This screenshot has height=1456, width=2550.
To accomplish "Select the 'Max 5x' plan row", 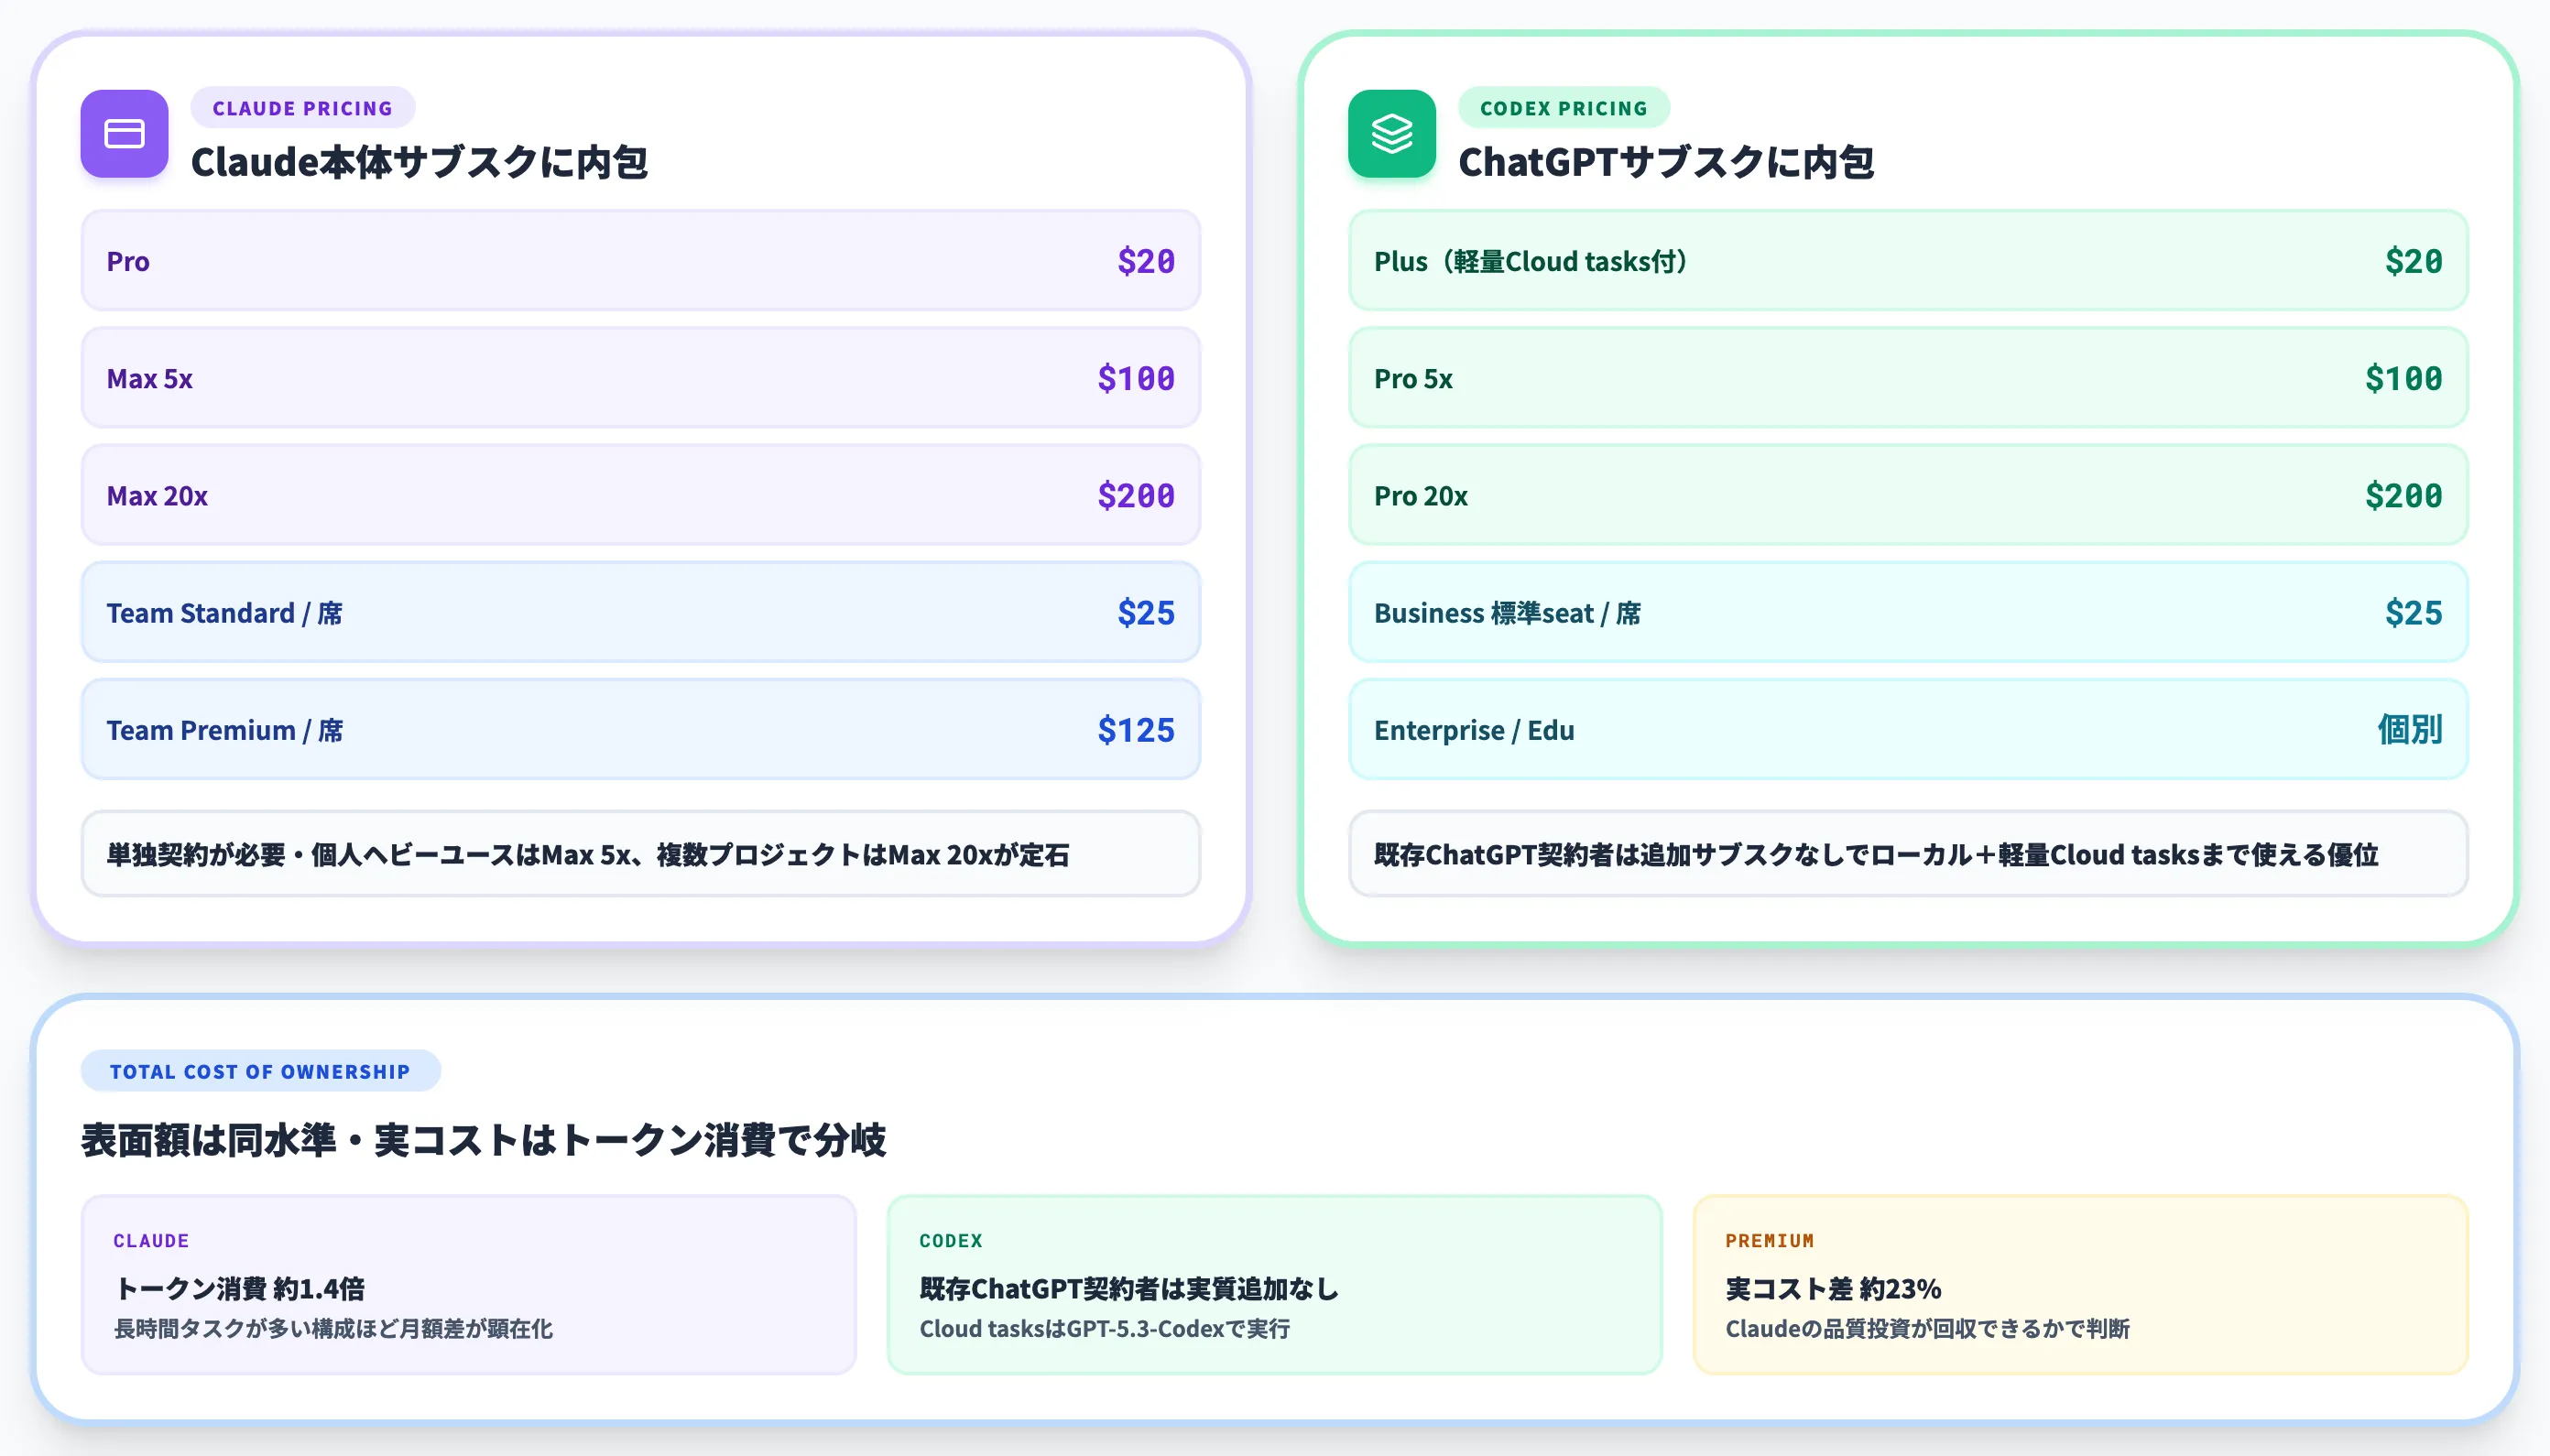I will [640, 378].
